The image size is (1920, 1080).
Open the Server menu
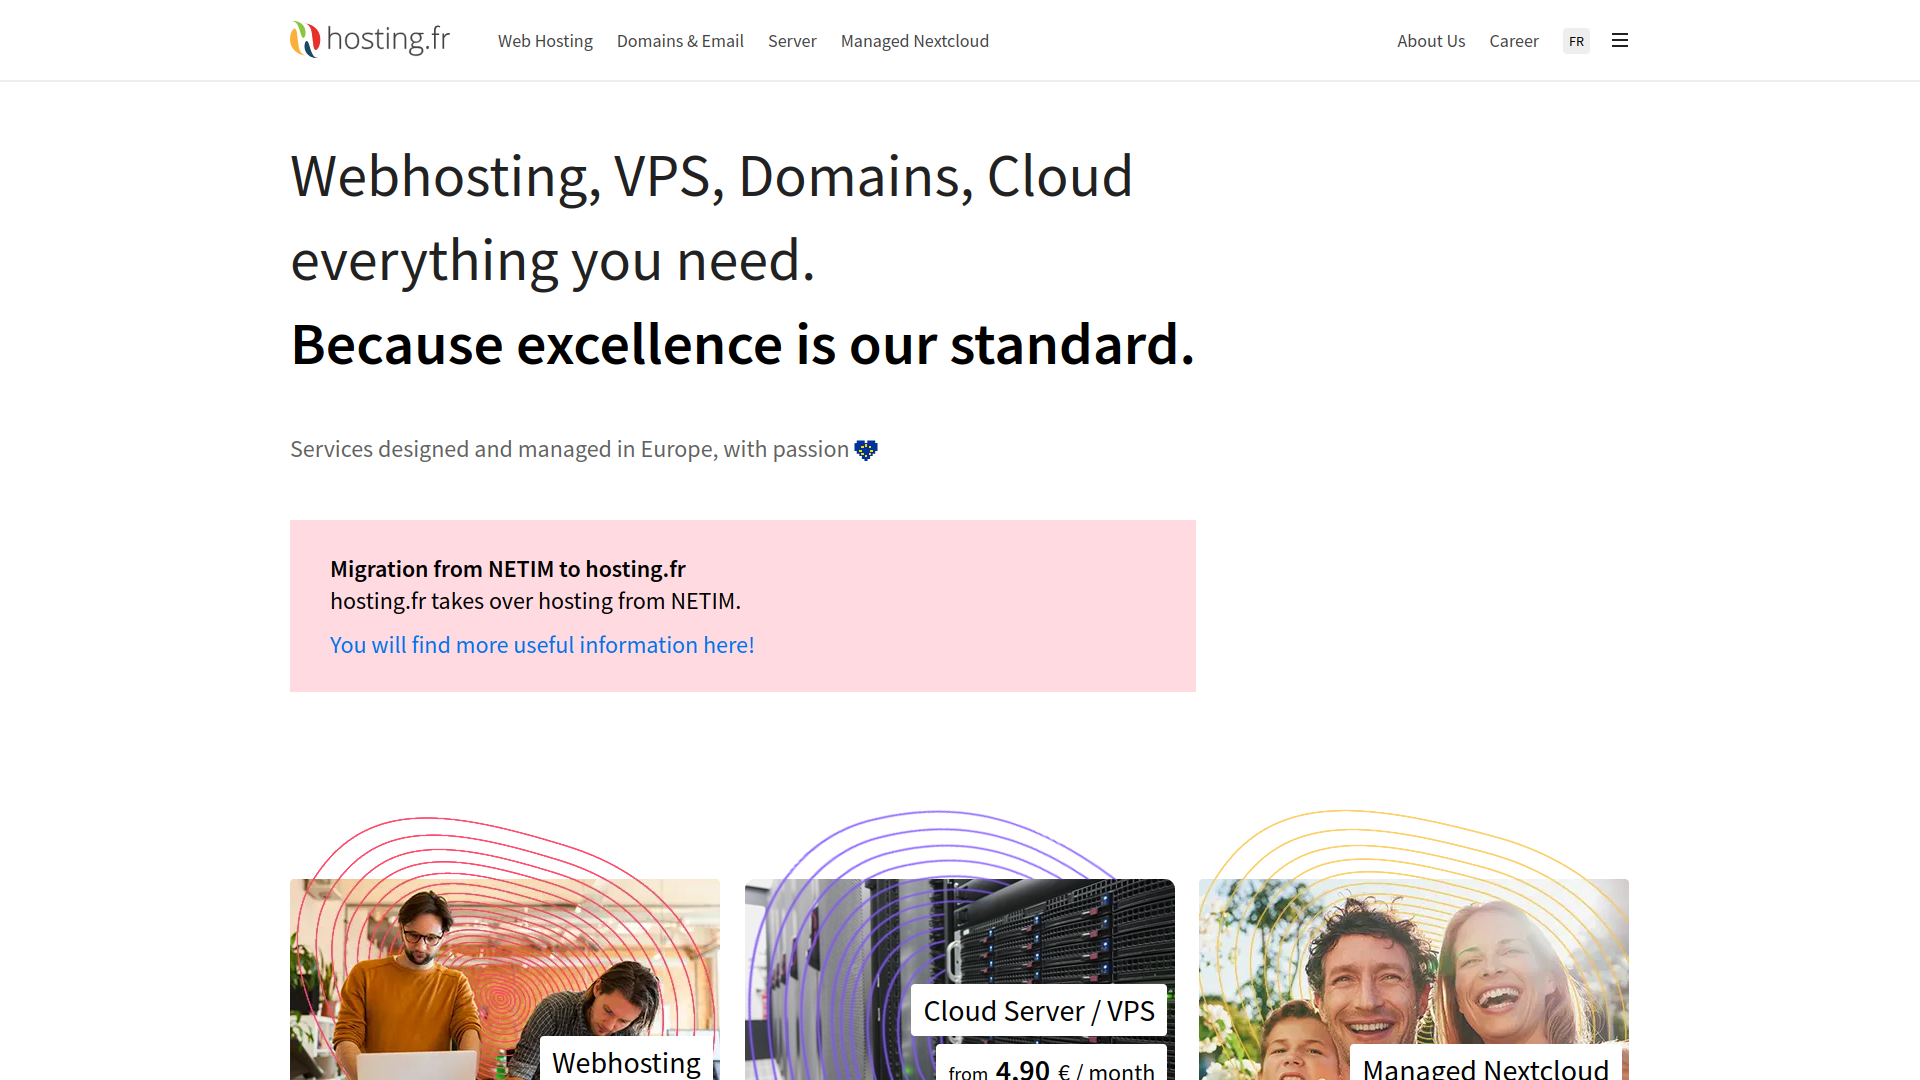pos(792,41)
